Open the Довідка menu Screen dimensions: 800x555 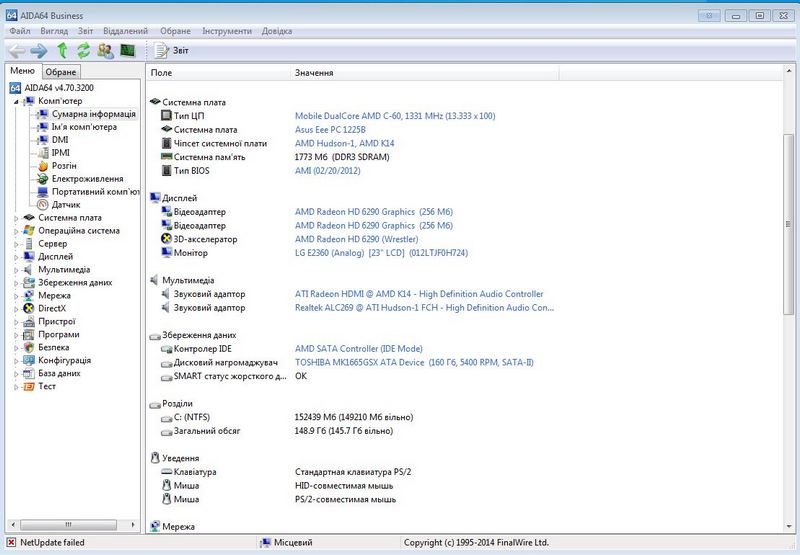tap(277, 31)
